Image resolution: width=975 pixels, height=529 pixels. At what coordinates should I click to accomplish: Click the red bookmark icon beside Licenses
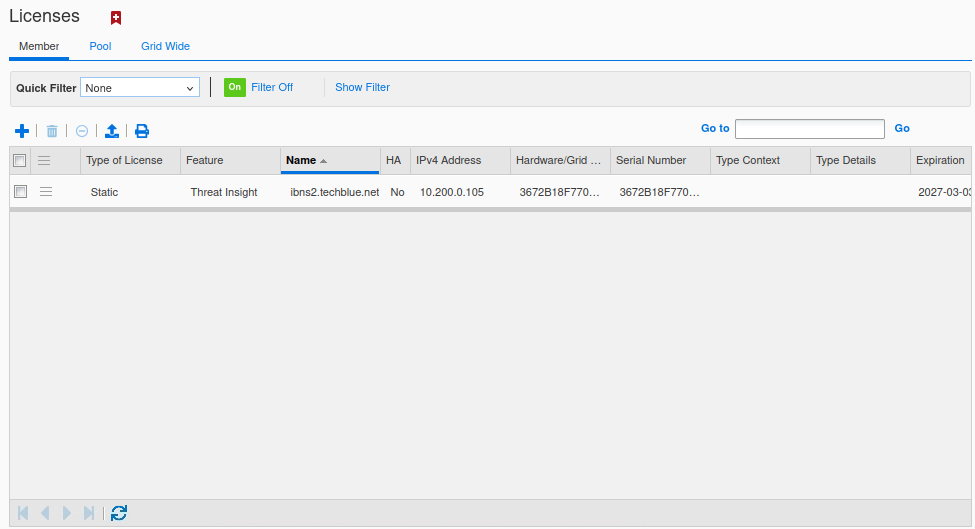[116, 18]
